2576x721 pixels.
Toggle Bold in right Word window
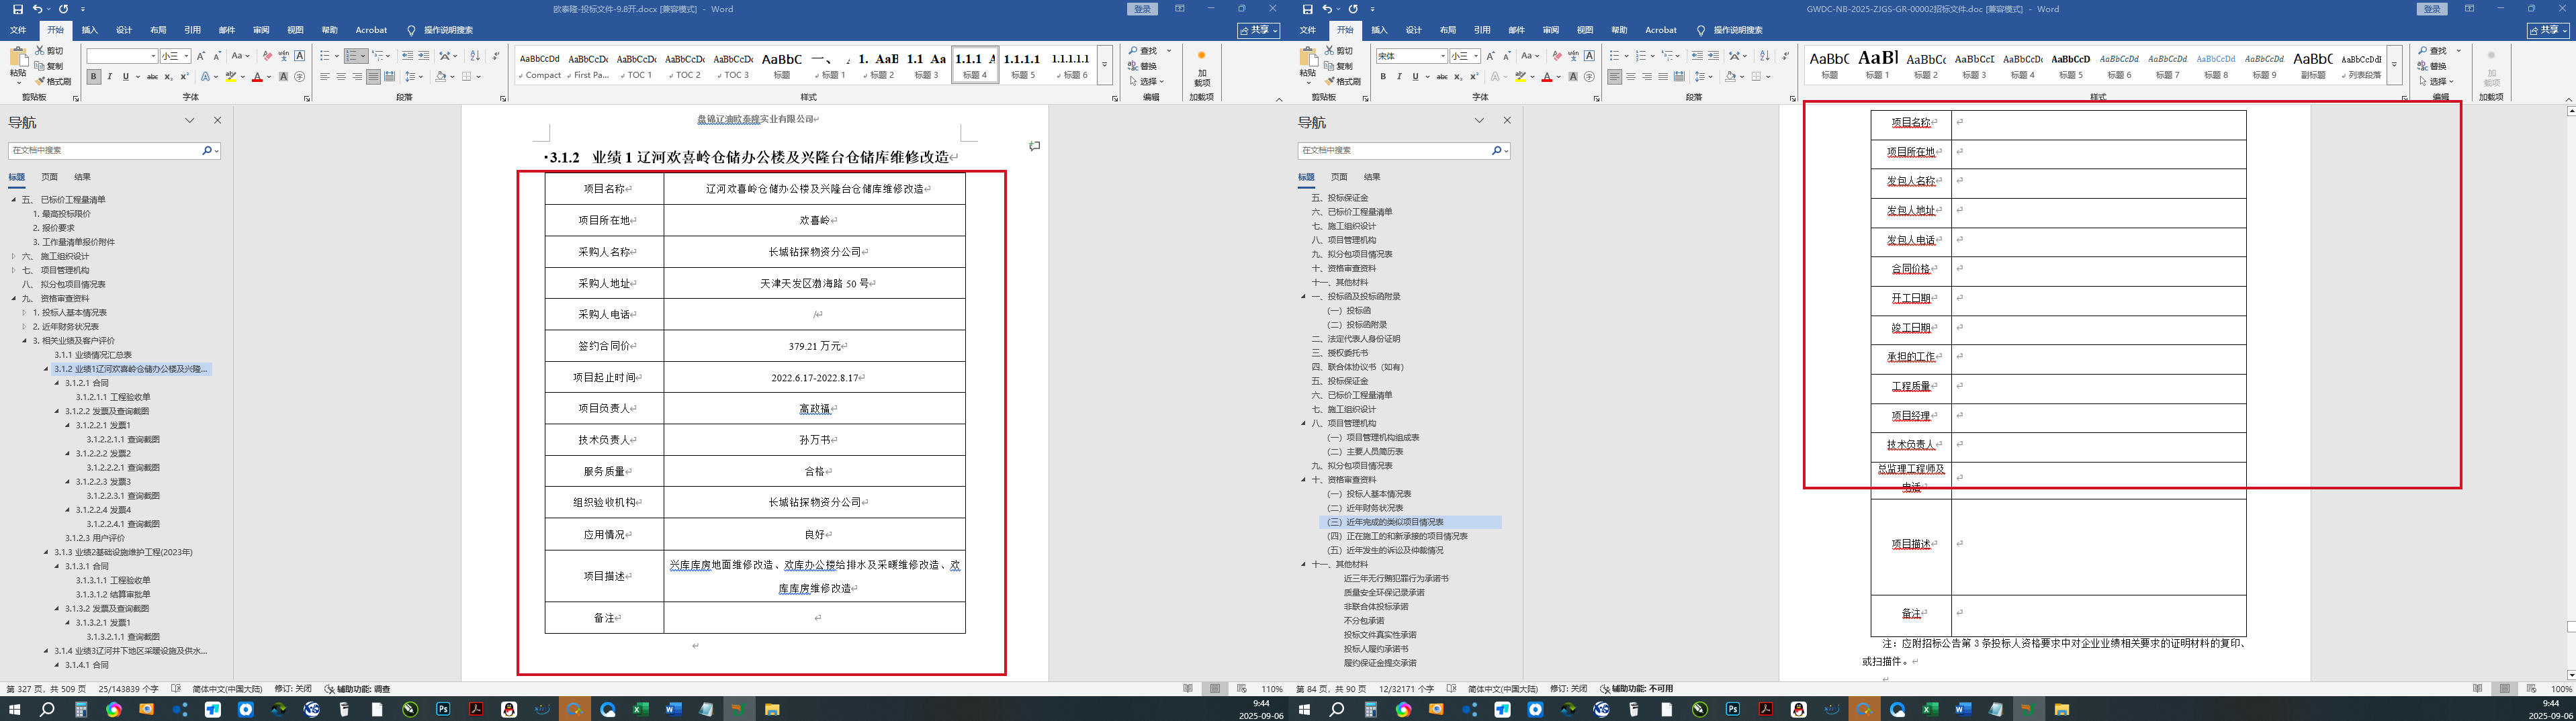click(1383, 77)
